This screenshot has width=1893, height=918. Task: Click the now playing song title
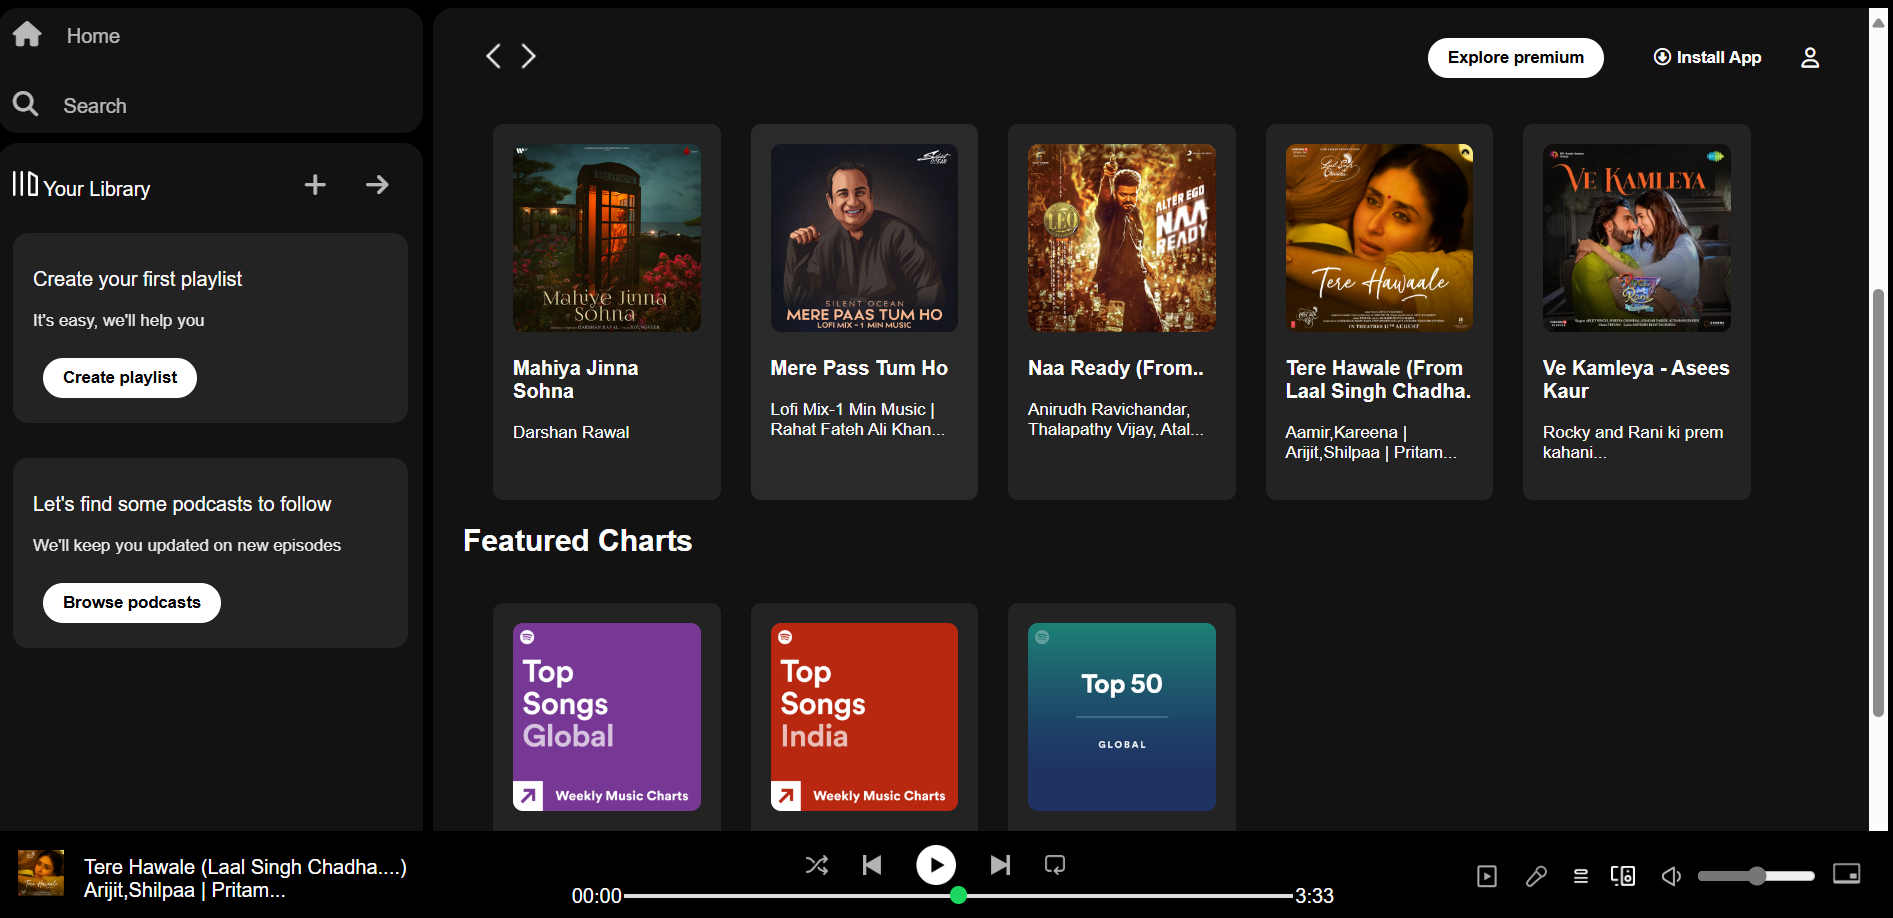(x=245, y=867)
